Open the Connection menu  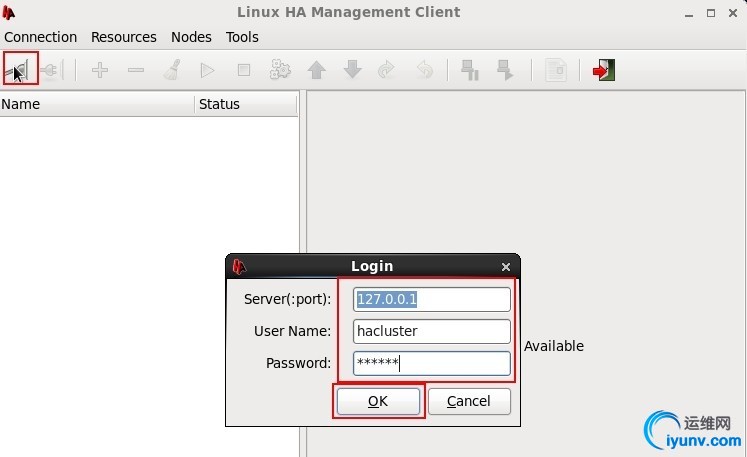41,37
